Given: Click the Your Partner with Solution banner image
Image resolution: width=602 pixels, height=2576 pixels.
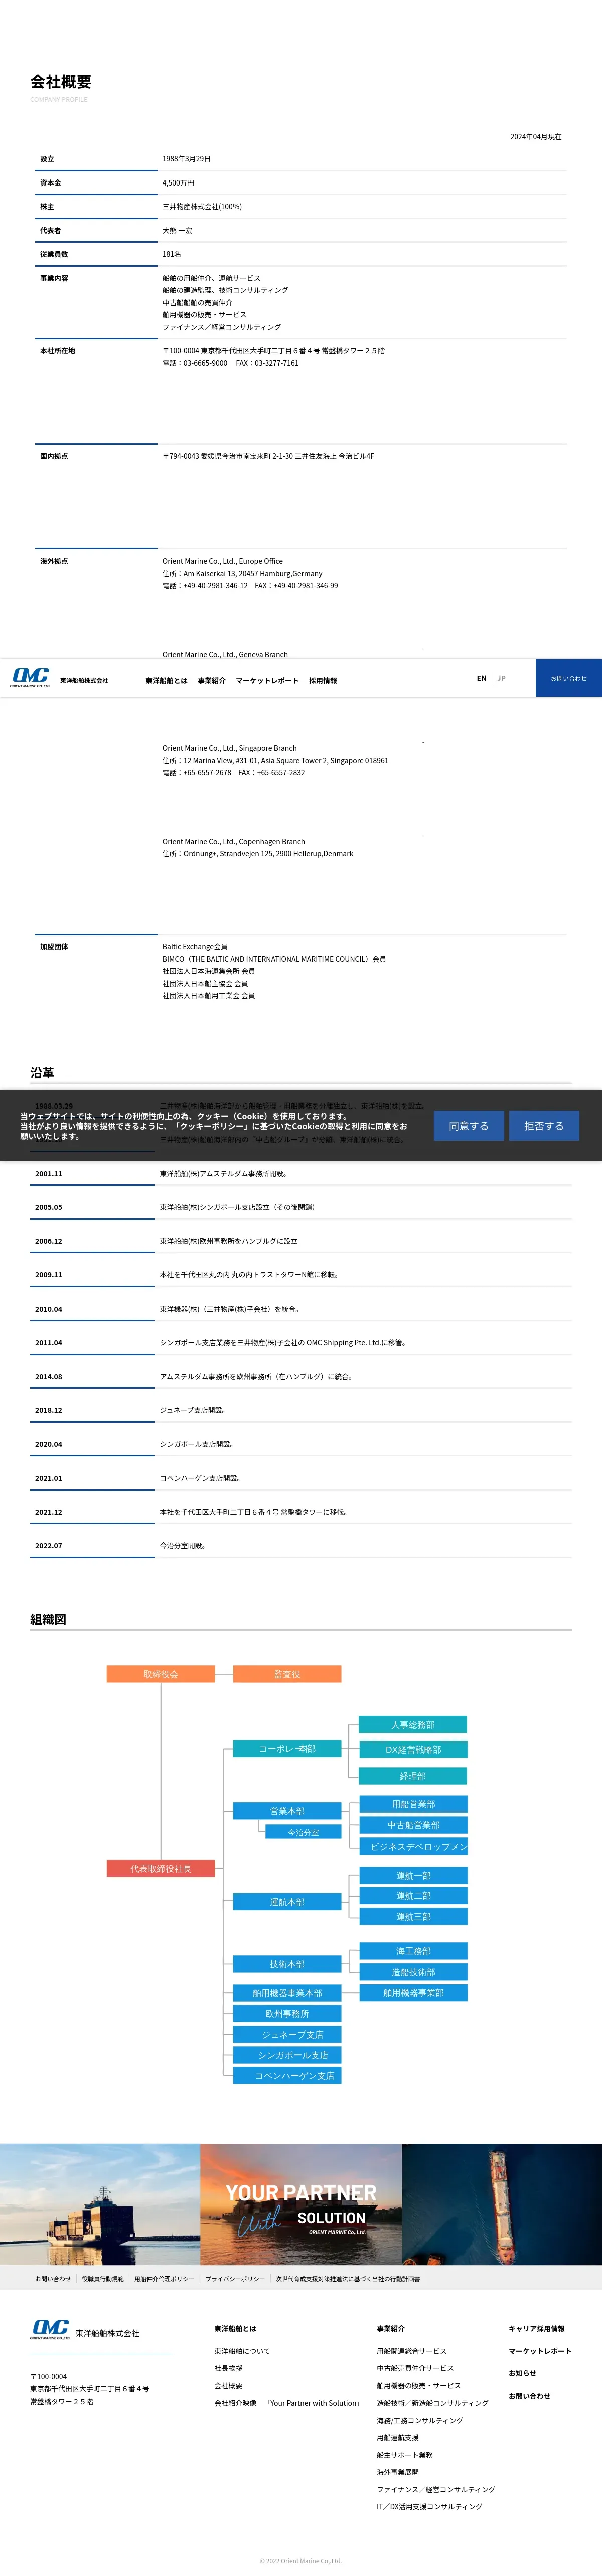Looking at the screenshot, I should tap(301, 2204).
